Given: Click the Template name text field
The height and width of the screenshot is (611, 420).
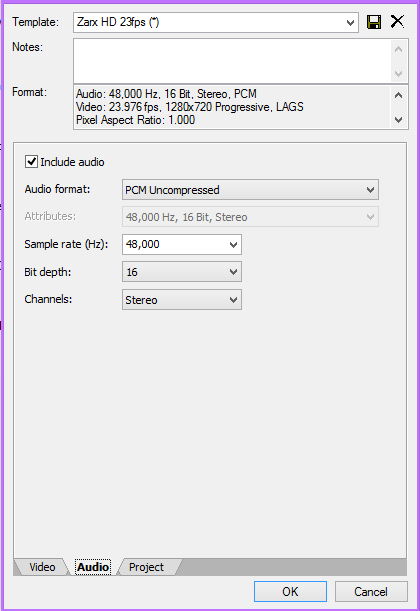Looking at the screenshot, I should pyautogui.click(x=208, y=23).
